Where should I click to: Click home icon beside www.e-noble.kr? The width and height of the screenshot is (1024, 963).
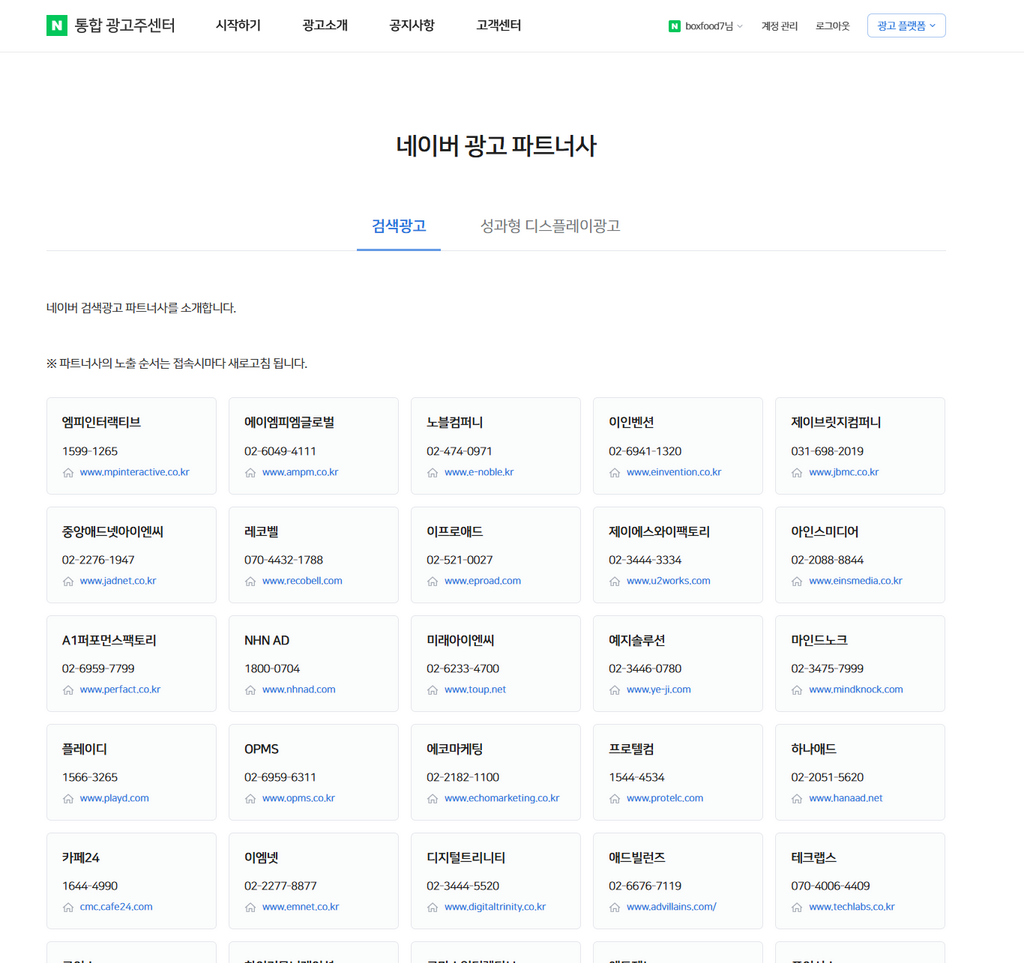(x=432, y=473)
